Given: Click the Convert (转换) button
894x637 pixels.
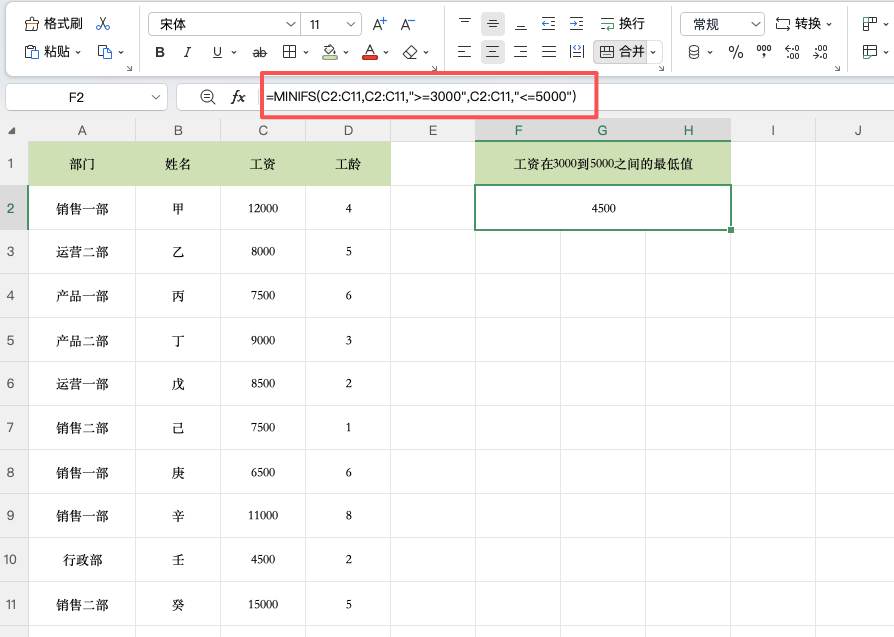Looking at the screenshot, I should pyautogui.click(x=798, y=23).
